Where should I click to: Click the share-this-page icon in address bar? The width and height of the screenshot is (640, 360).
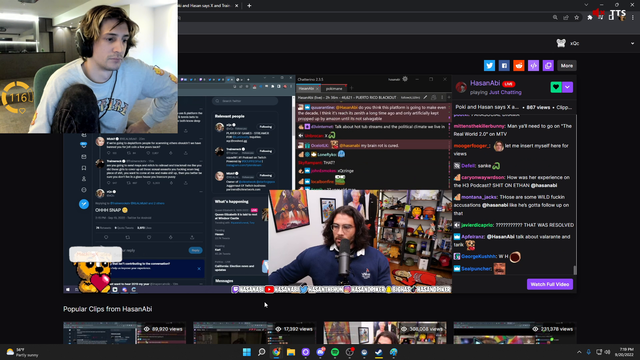(566, 18)
